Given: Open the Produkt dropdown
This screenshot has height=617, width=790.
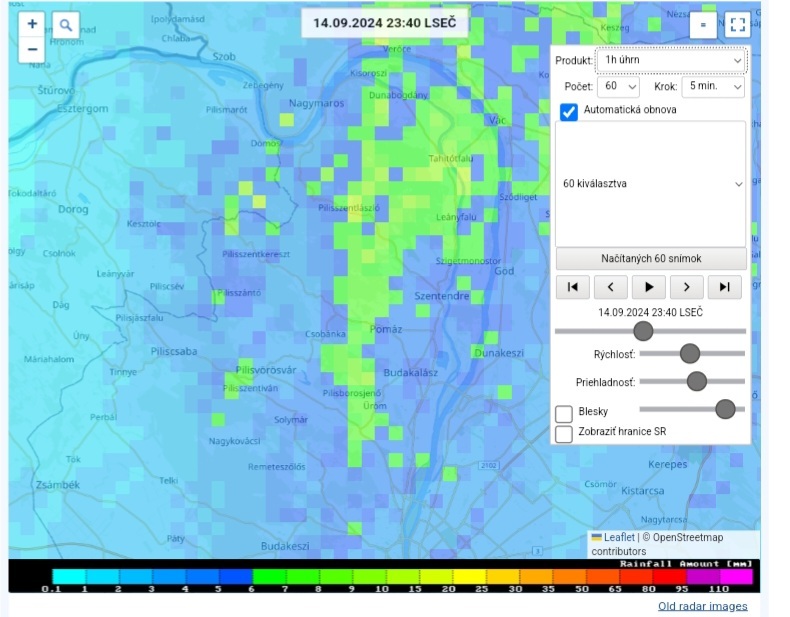Looking at the screenshot, I should 671,60.
